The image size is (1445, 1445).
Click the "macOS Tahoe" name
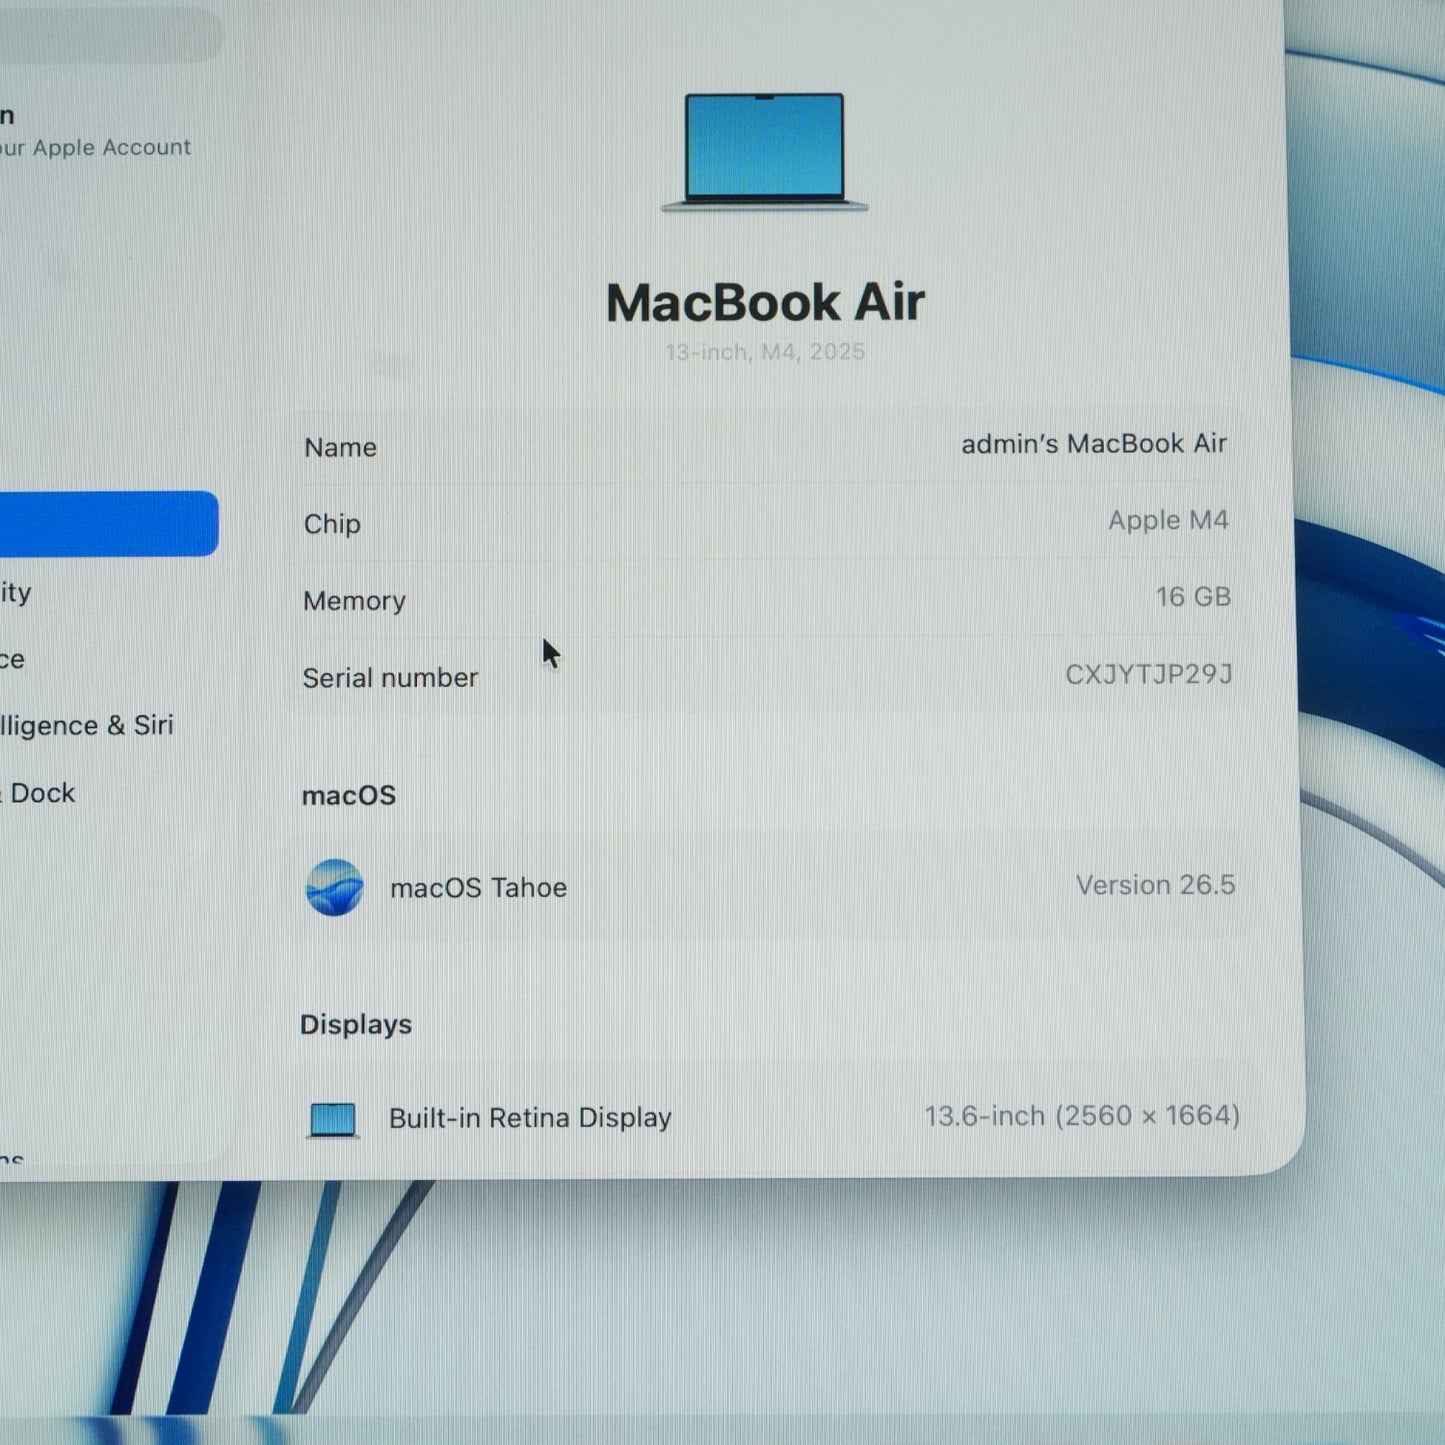(x=479, y=888)
